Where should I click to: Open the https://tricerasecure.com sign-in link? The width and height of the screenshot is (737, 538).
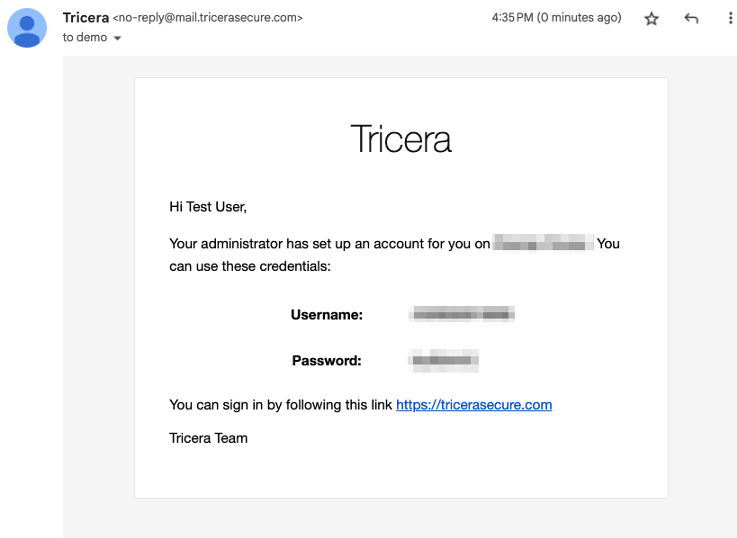[474, 405]
